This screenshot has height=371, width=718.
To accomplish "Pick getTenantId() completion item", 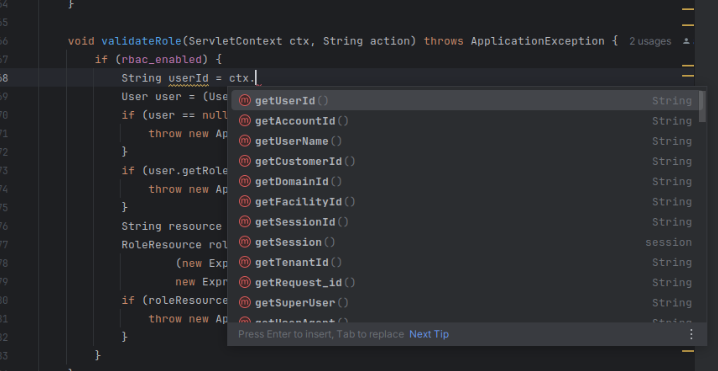I will [x=466, y=262].
